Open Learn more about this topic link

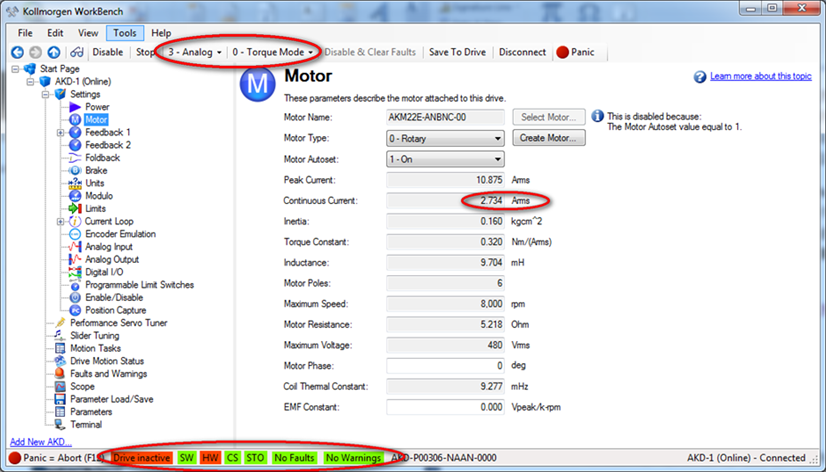click(x=761, y=76)
